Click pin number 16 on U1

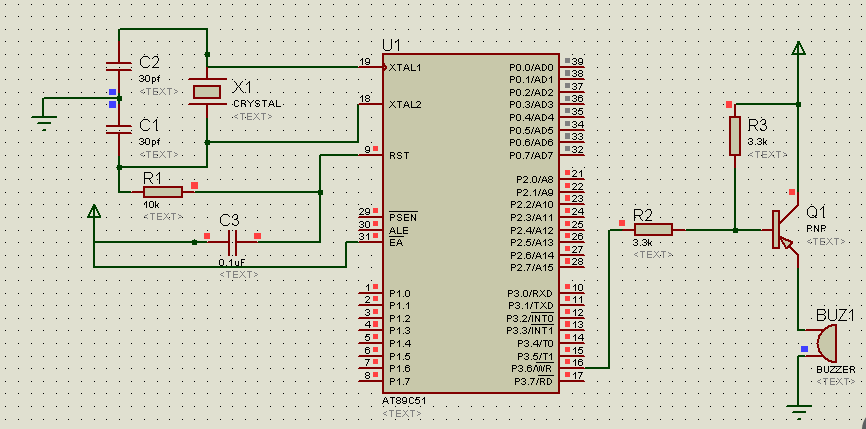coord(578,362)
